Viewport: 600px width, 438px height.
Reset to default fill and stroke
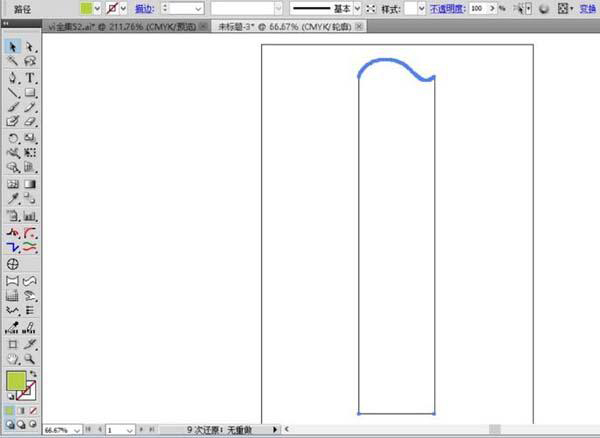[x=10, y=397]
